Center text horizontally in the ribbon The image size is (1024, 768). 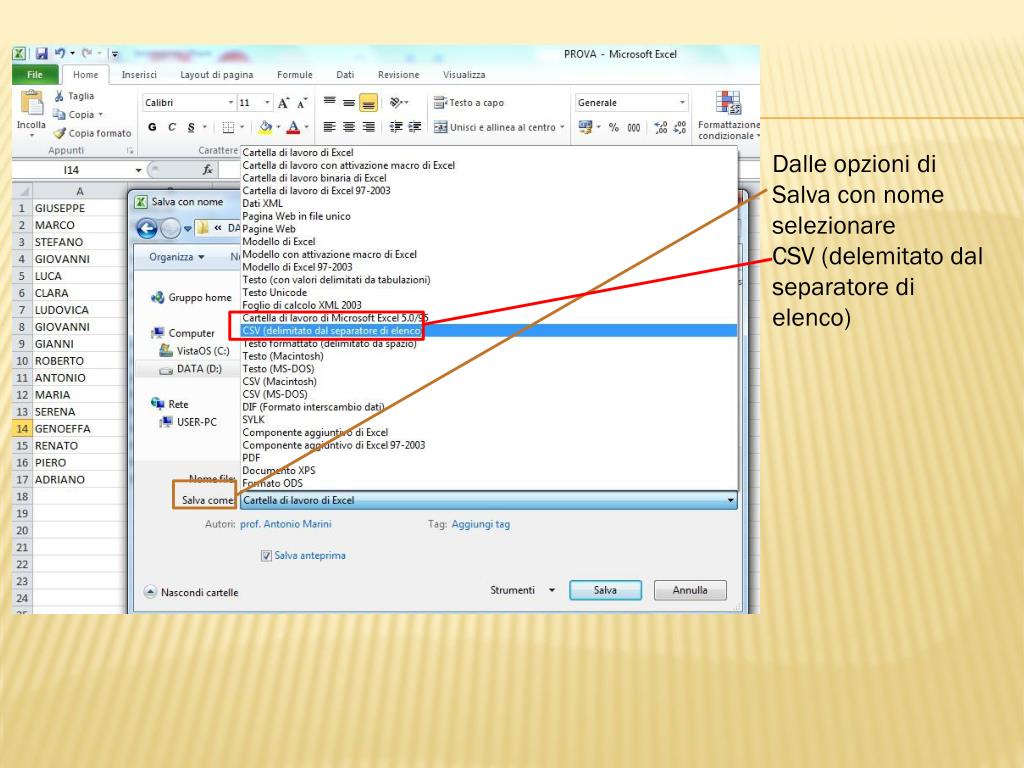pos(349,127)
